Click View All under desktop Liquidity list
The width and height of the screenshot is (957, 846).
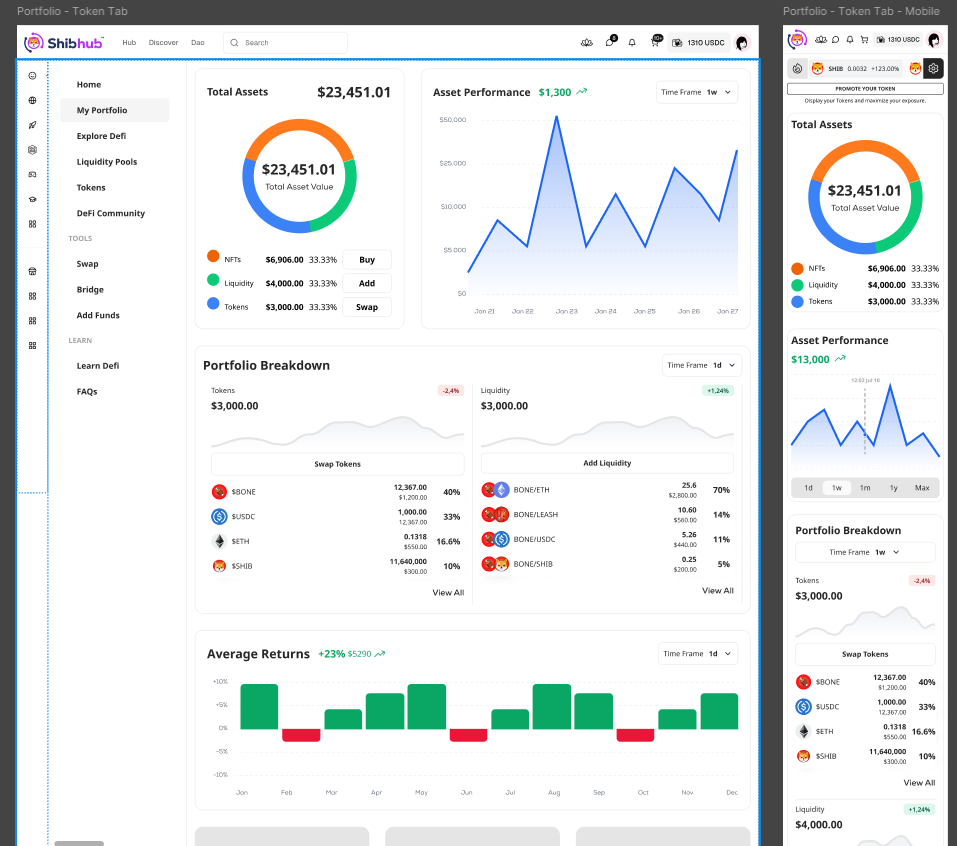(x=718, y=590)
